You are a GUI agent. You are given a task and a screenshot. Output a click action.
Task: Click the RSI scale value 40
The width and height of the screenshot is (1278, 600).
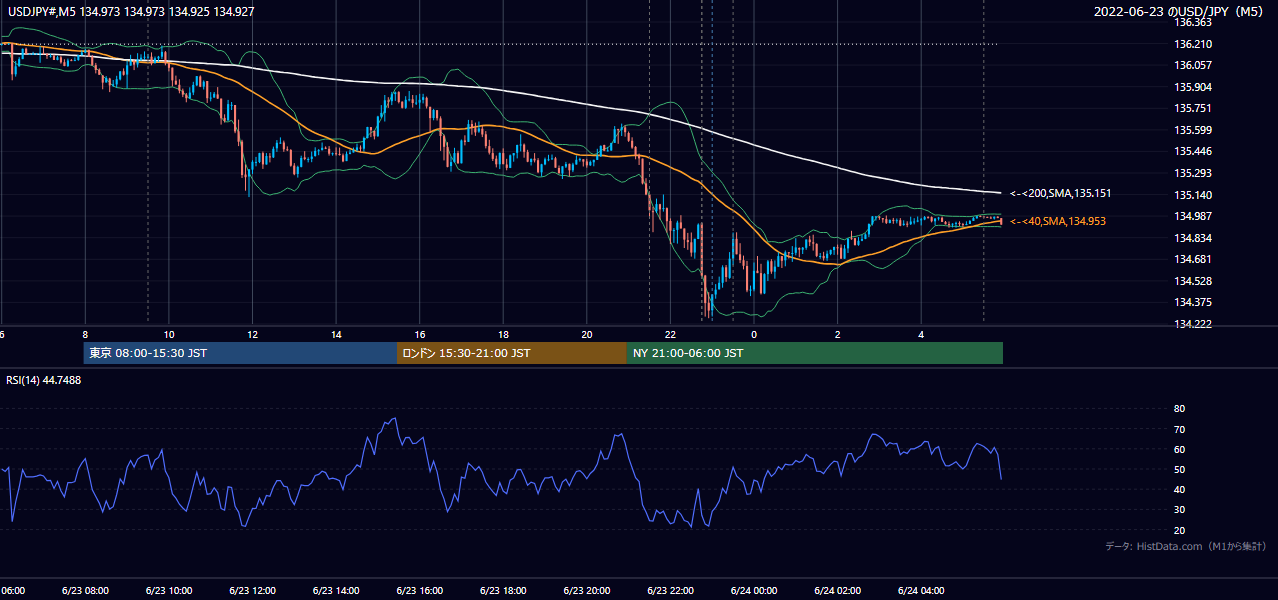(1179, 489)
